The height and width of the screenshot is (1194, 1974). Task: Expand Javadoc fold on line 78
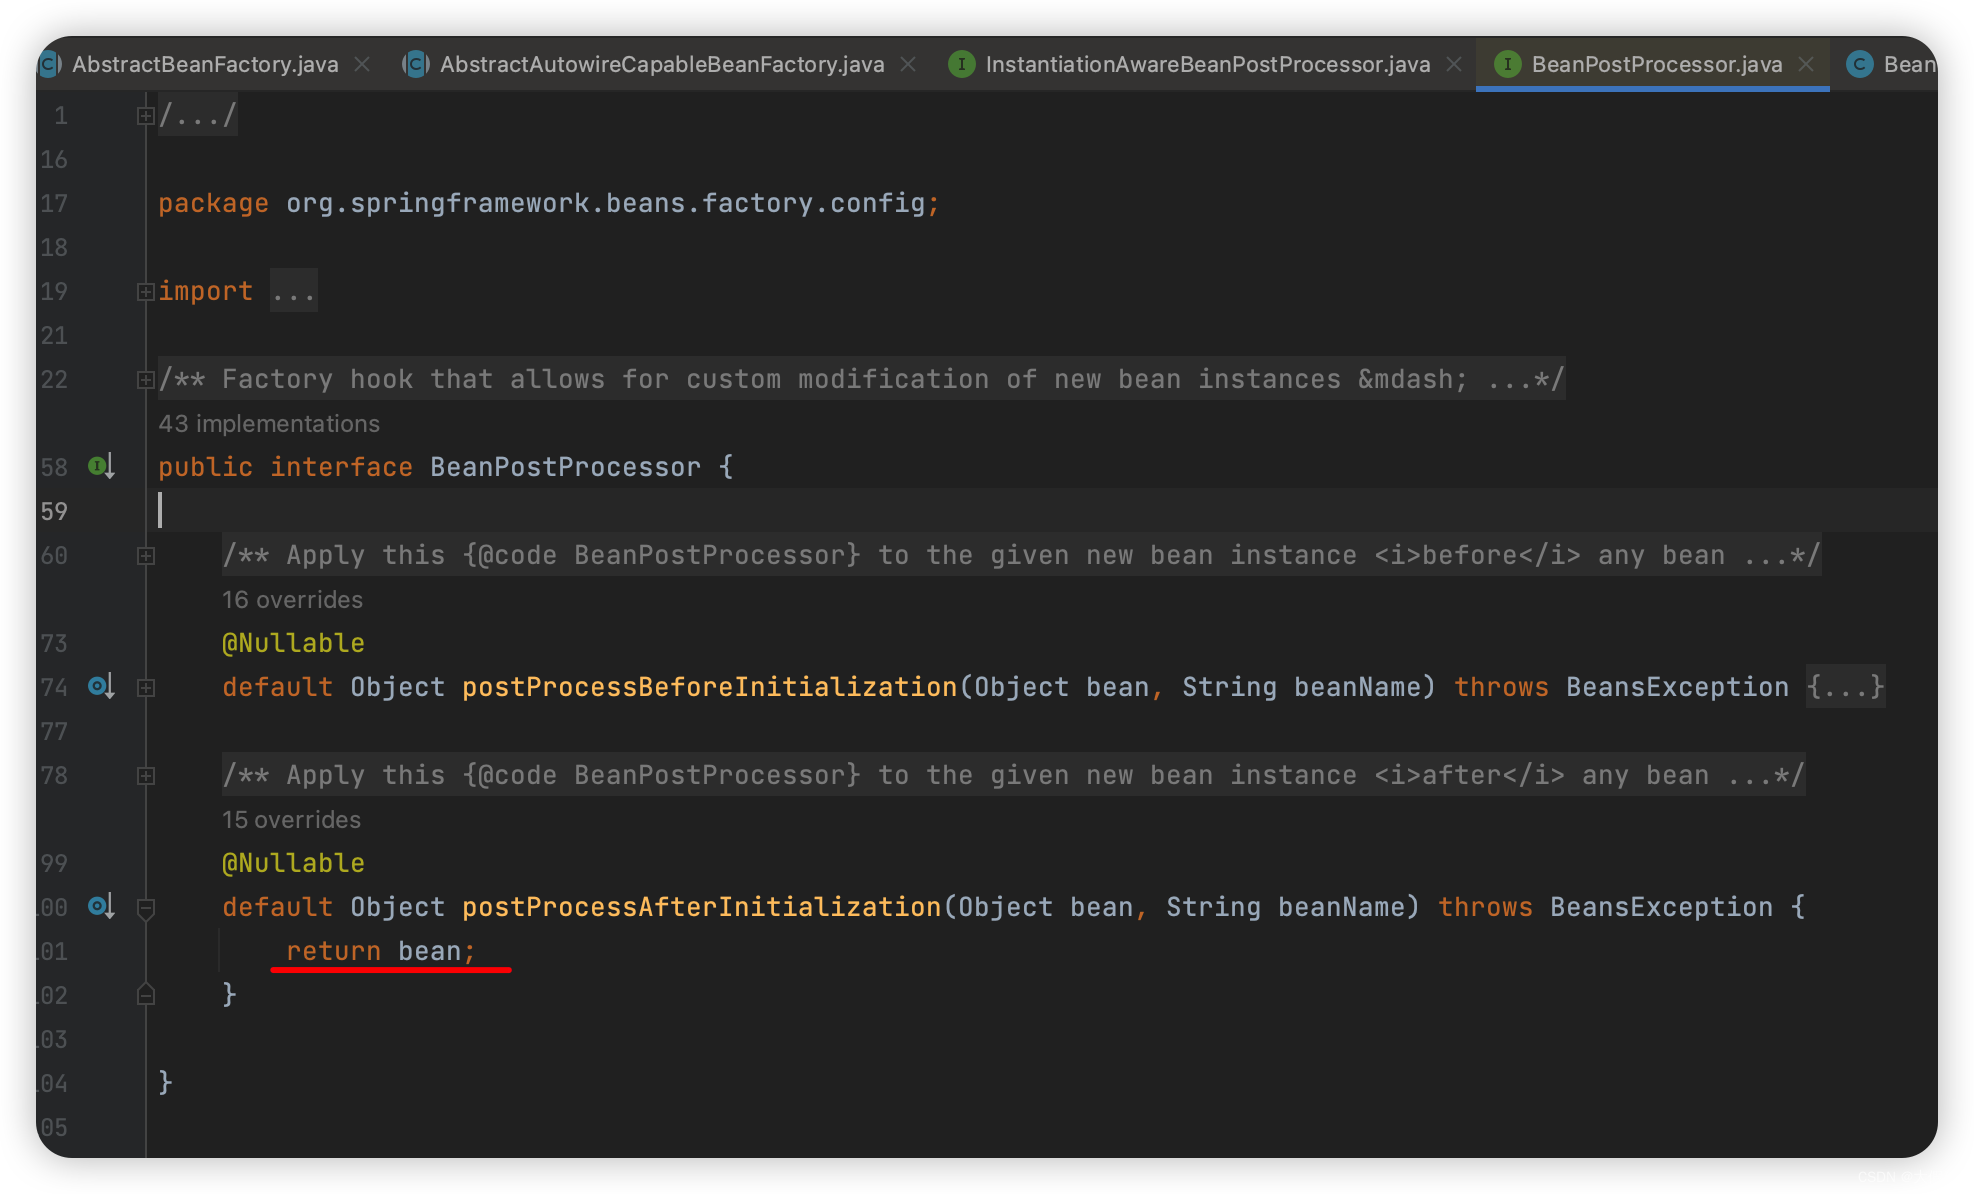tap(145, 776)
